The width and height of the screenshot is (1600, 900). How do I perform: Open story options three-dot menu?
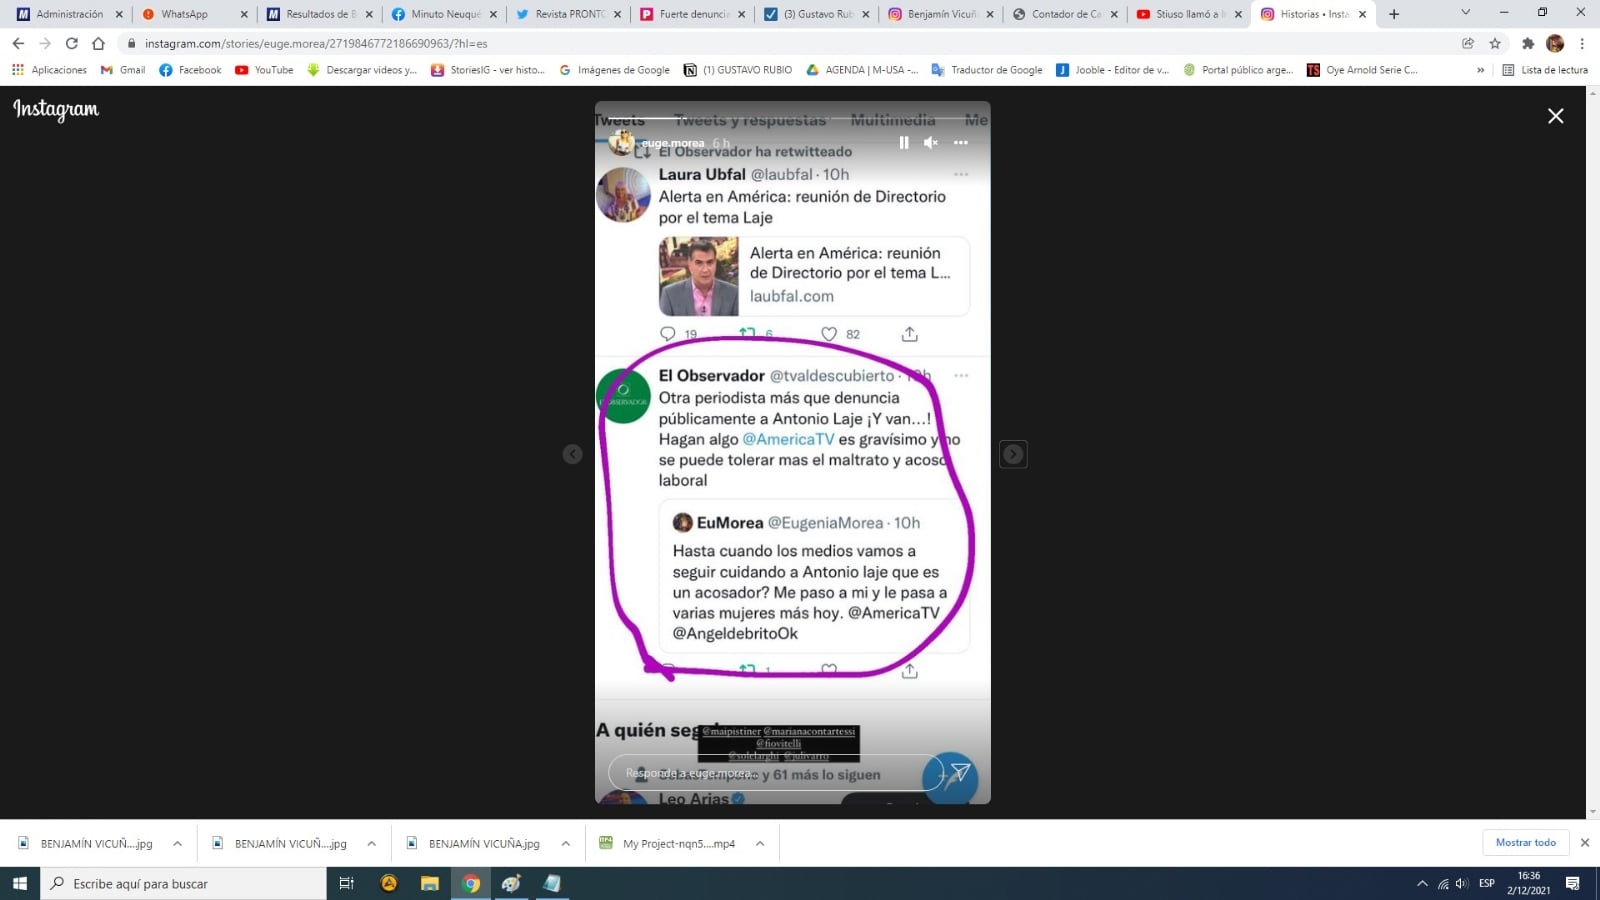961,143
